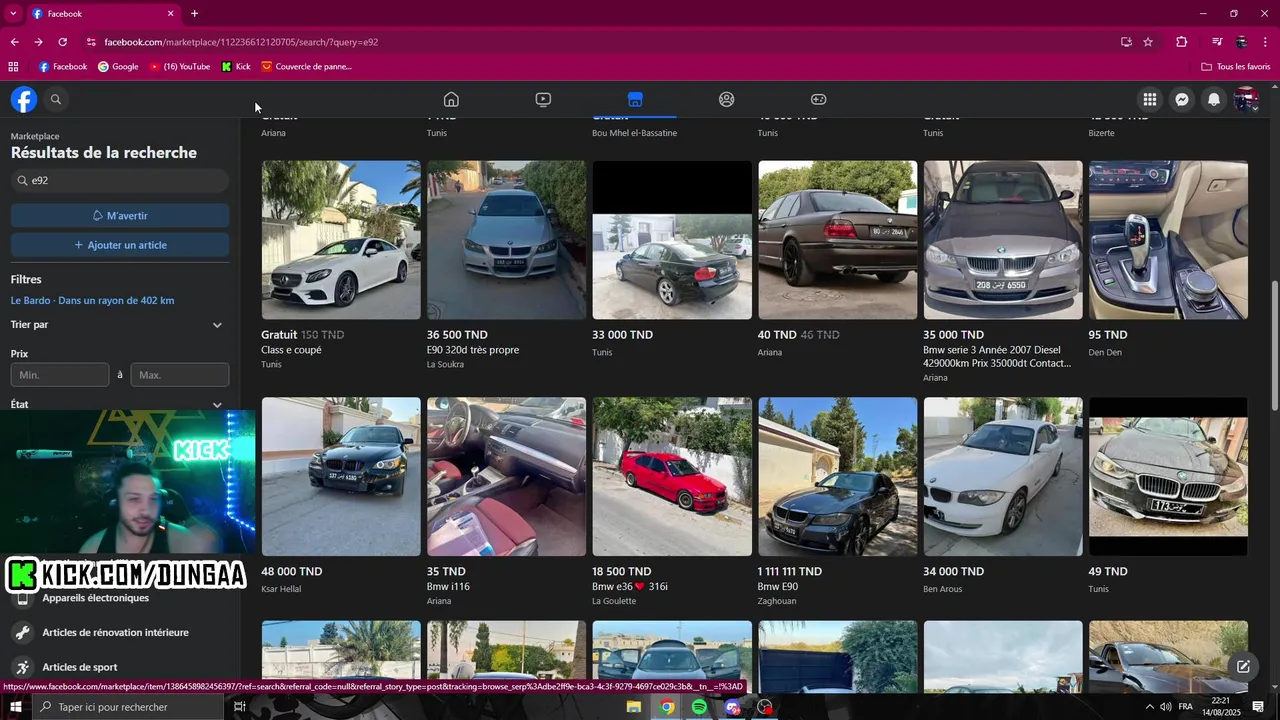
Task: Show hidden system tray icons
Action: [1148, 707]
